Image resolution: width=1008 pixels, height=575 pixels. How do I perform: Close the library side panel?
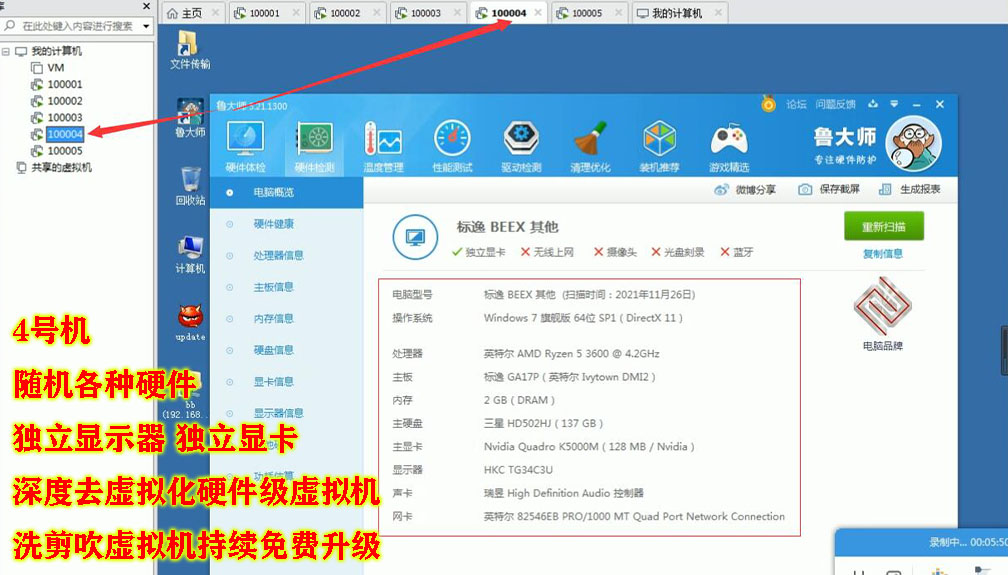click(x=147, y=6)
